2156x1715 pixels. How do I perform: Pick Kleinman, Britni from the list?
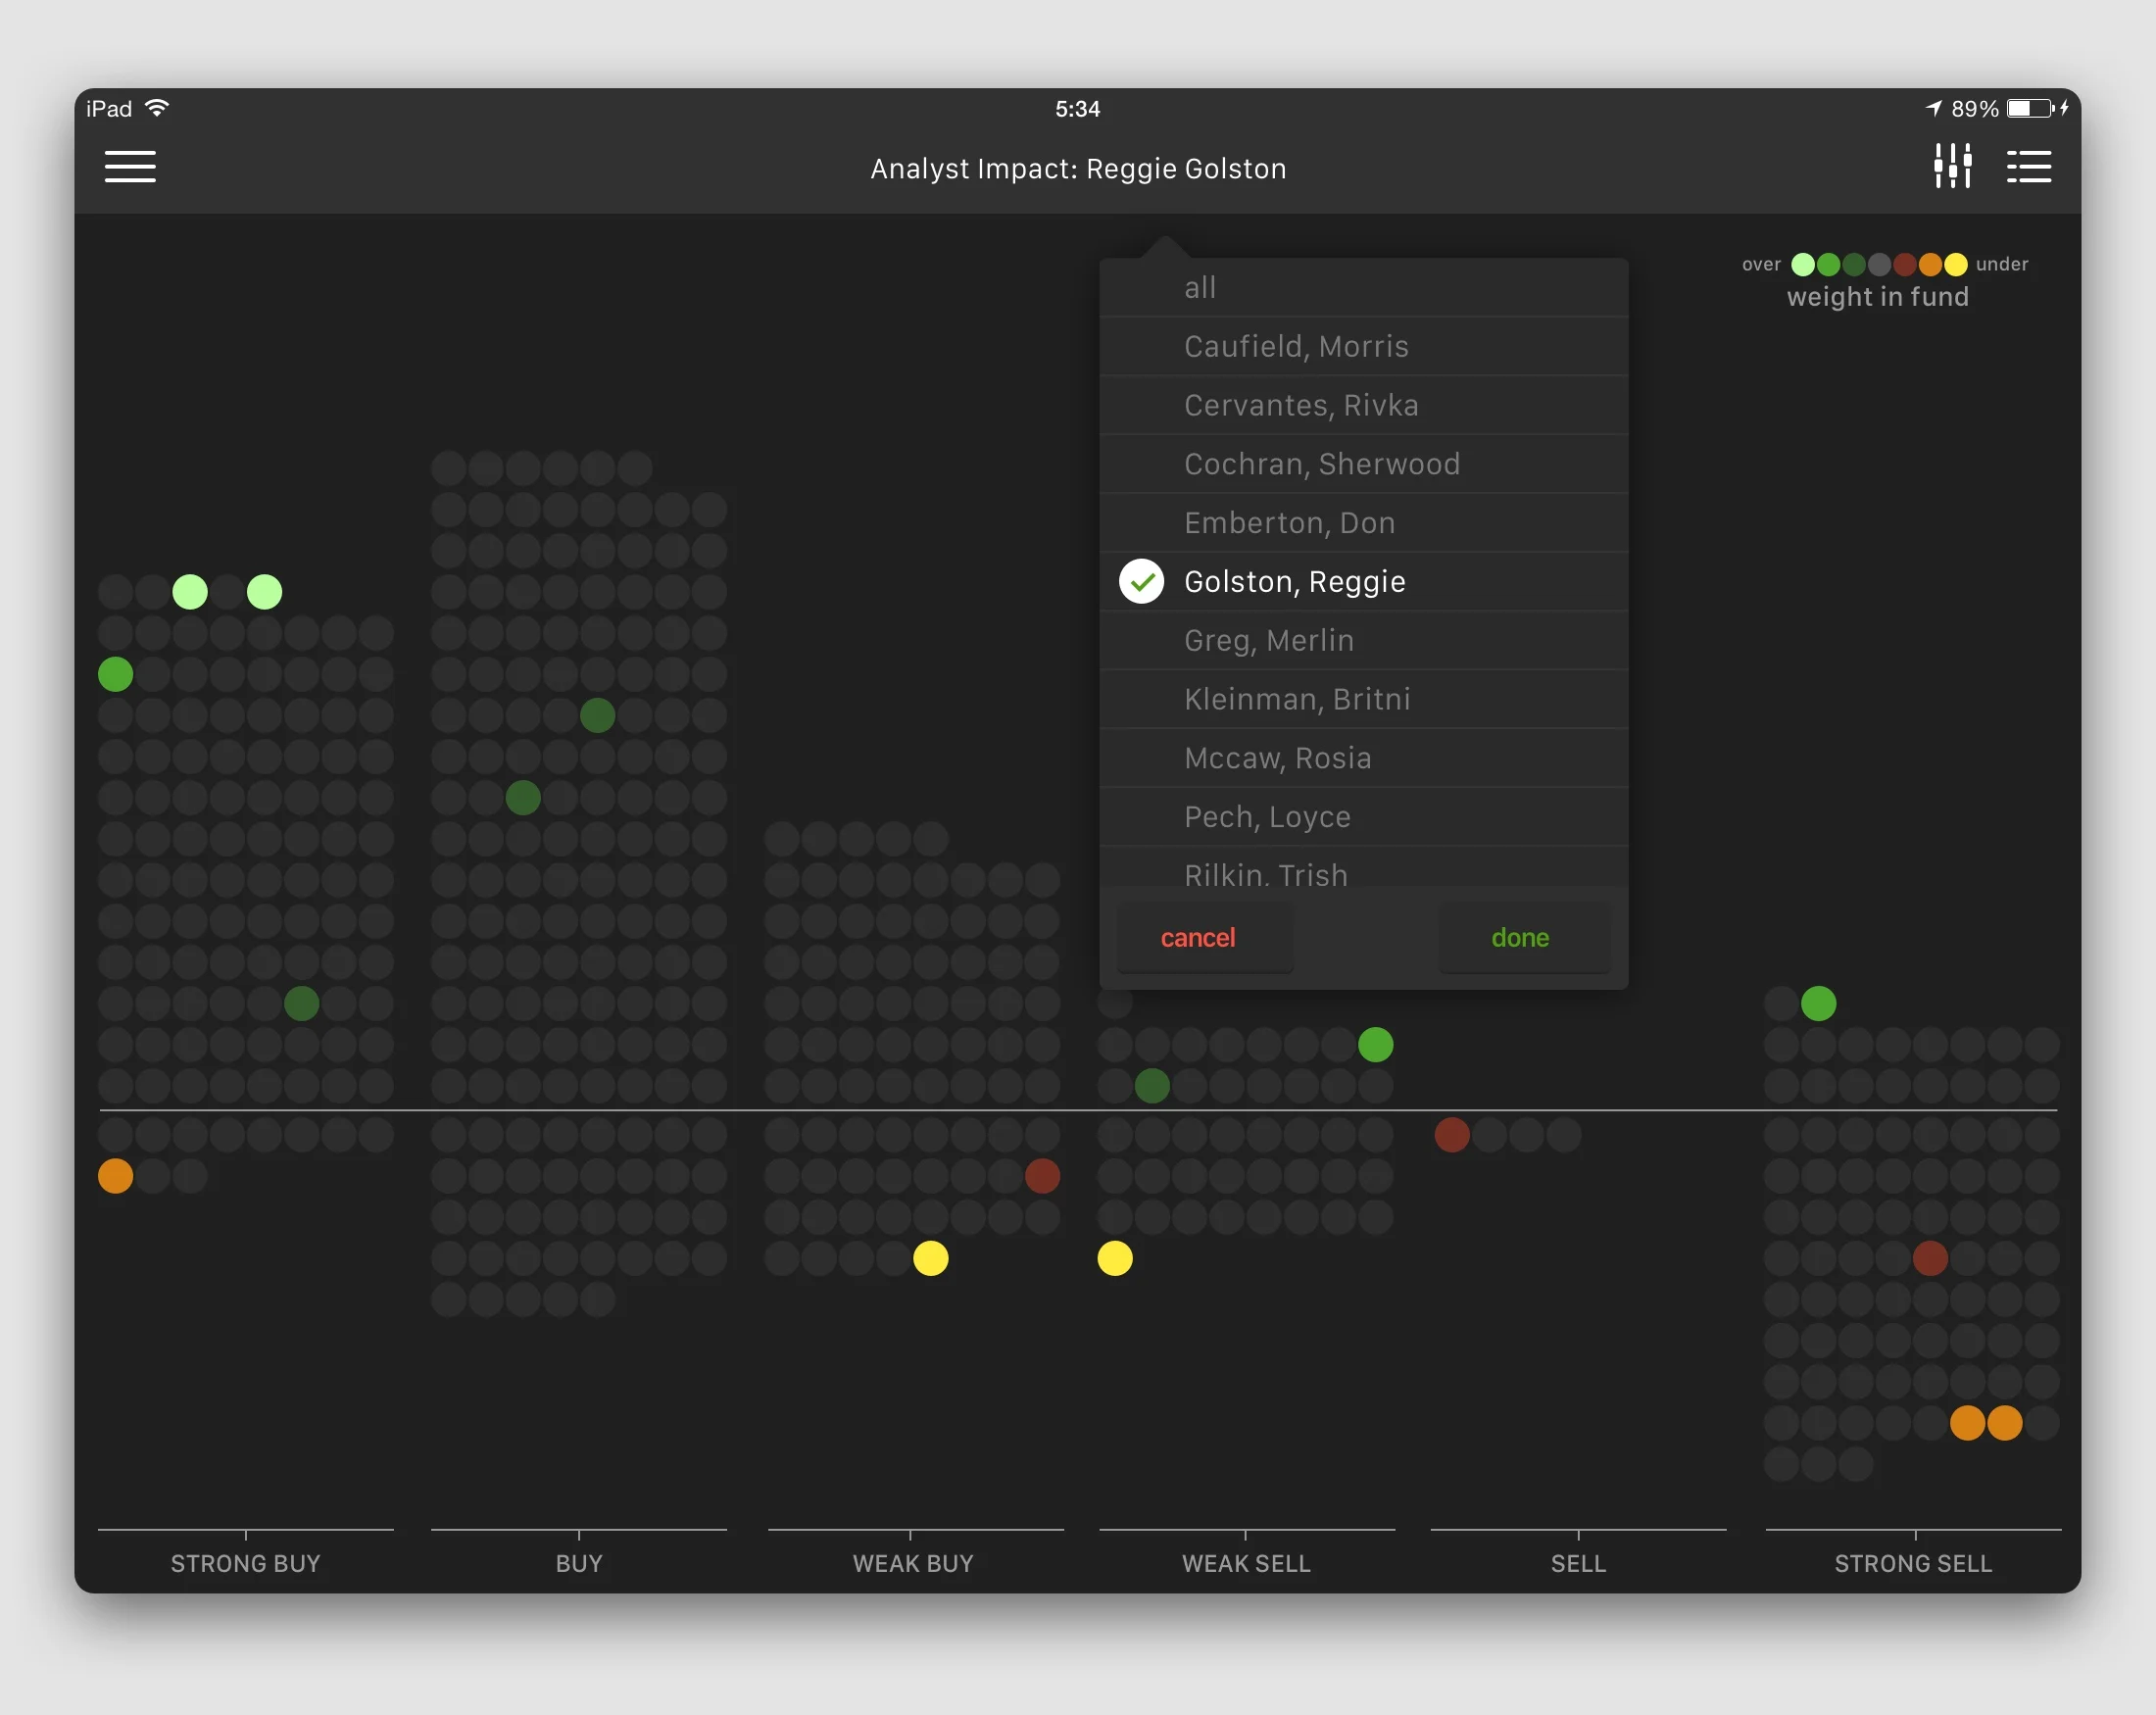pyautogui.click(x=1297, y=699)
